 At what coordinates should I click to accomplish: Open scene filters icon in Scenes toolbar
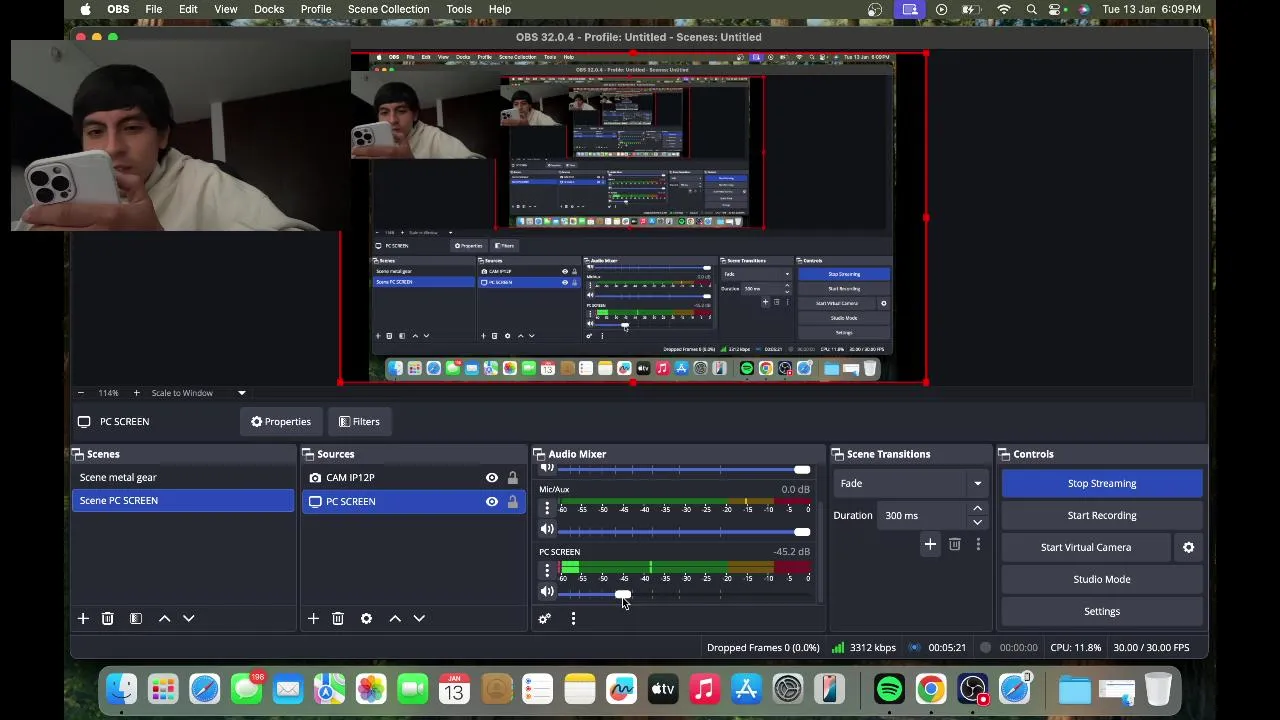[x=136, y=619]
